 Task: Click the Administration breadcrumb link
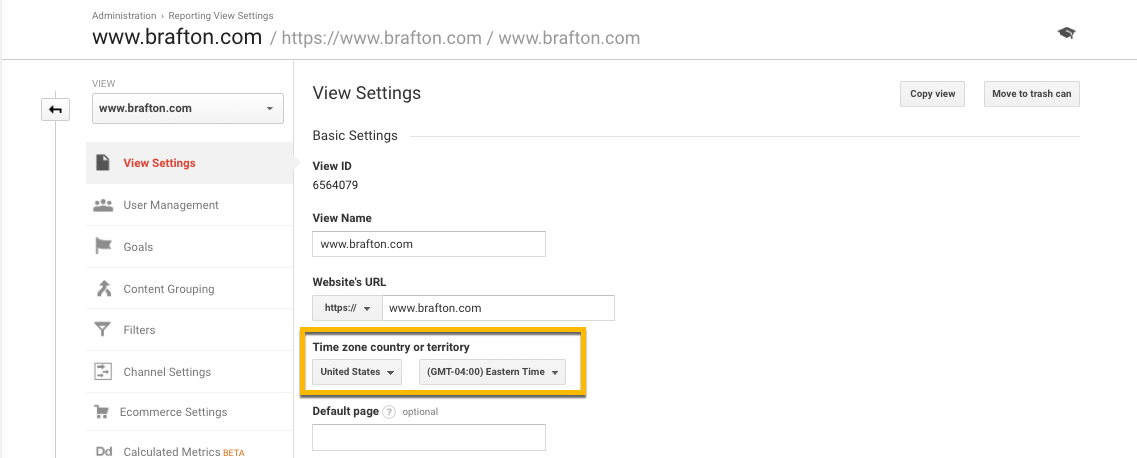[124, 16]
